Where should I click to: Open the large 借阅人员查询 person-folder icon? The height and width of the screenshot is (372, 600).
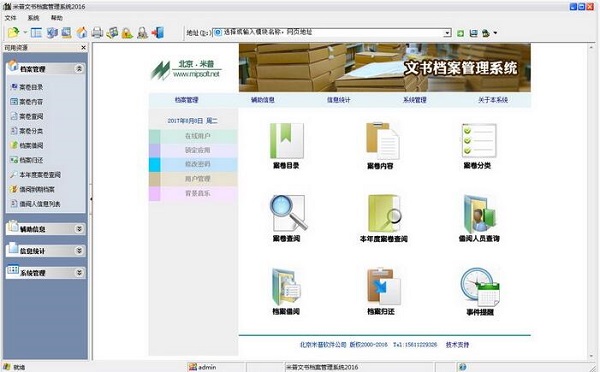click(479, 213)
